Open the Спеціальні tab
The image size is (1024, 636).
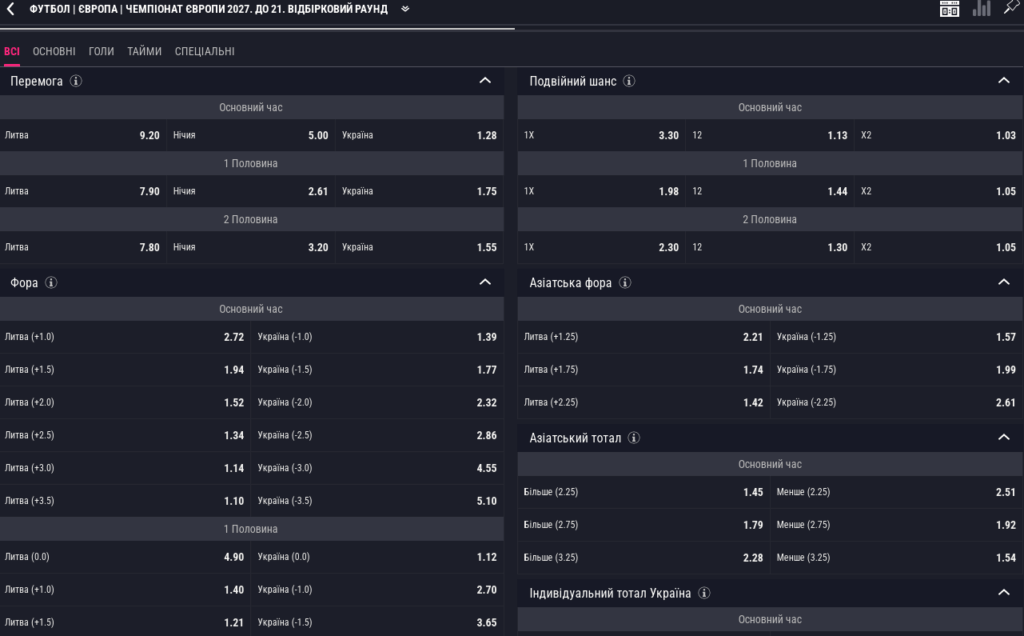pyautogui.click(x=204, y=51)
